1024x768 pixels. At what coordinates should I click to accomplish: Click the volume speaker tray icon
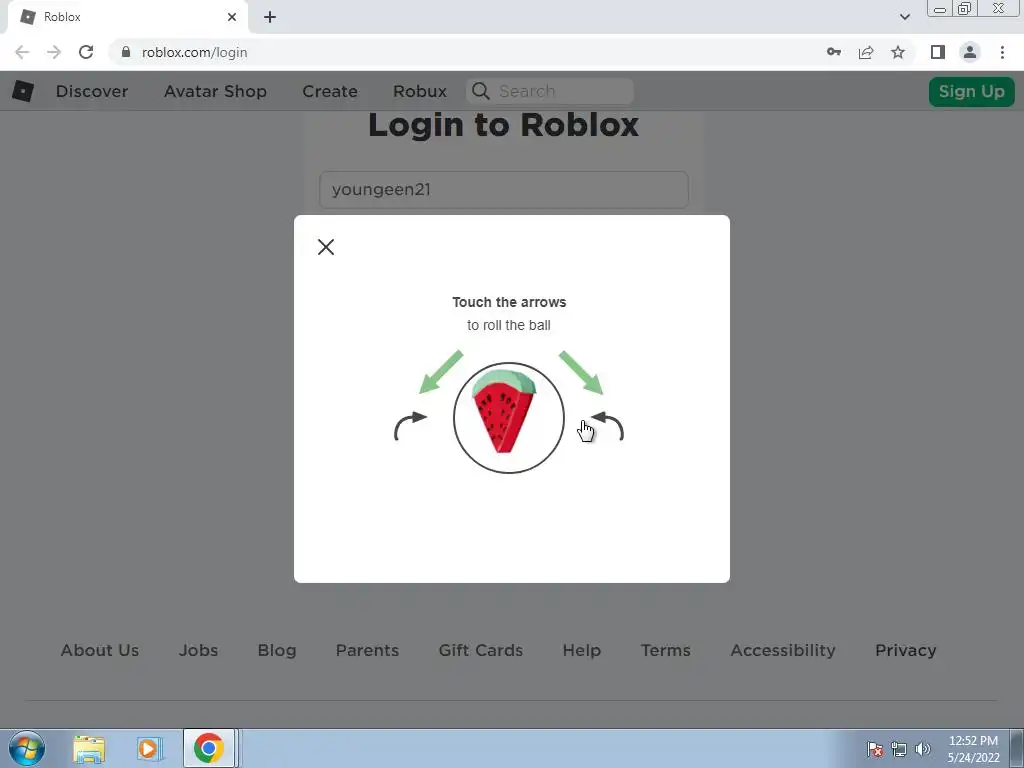coord(923,749)
